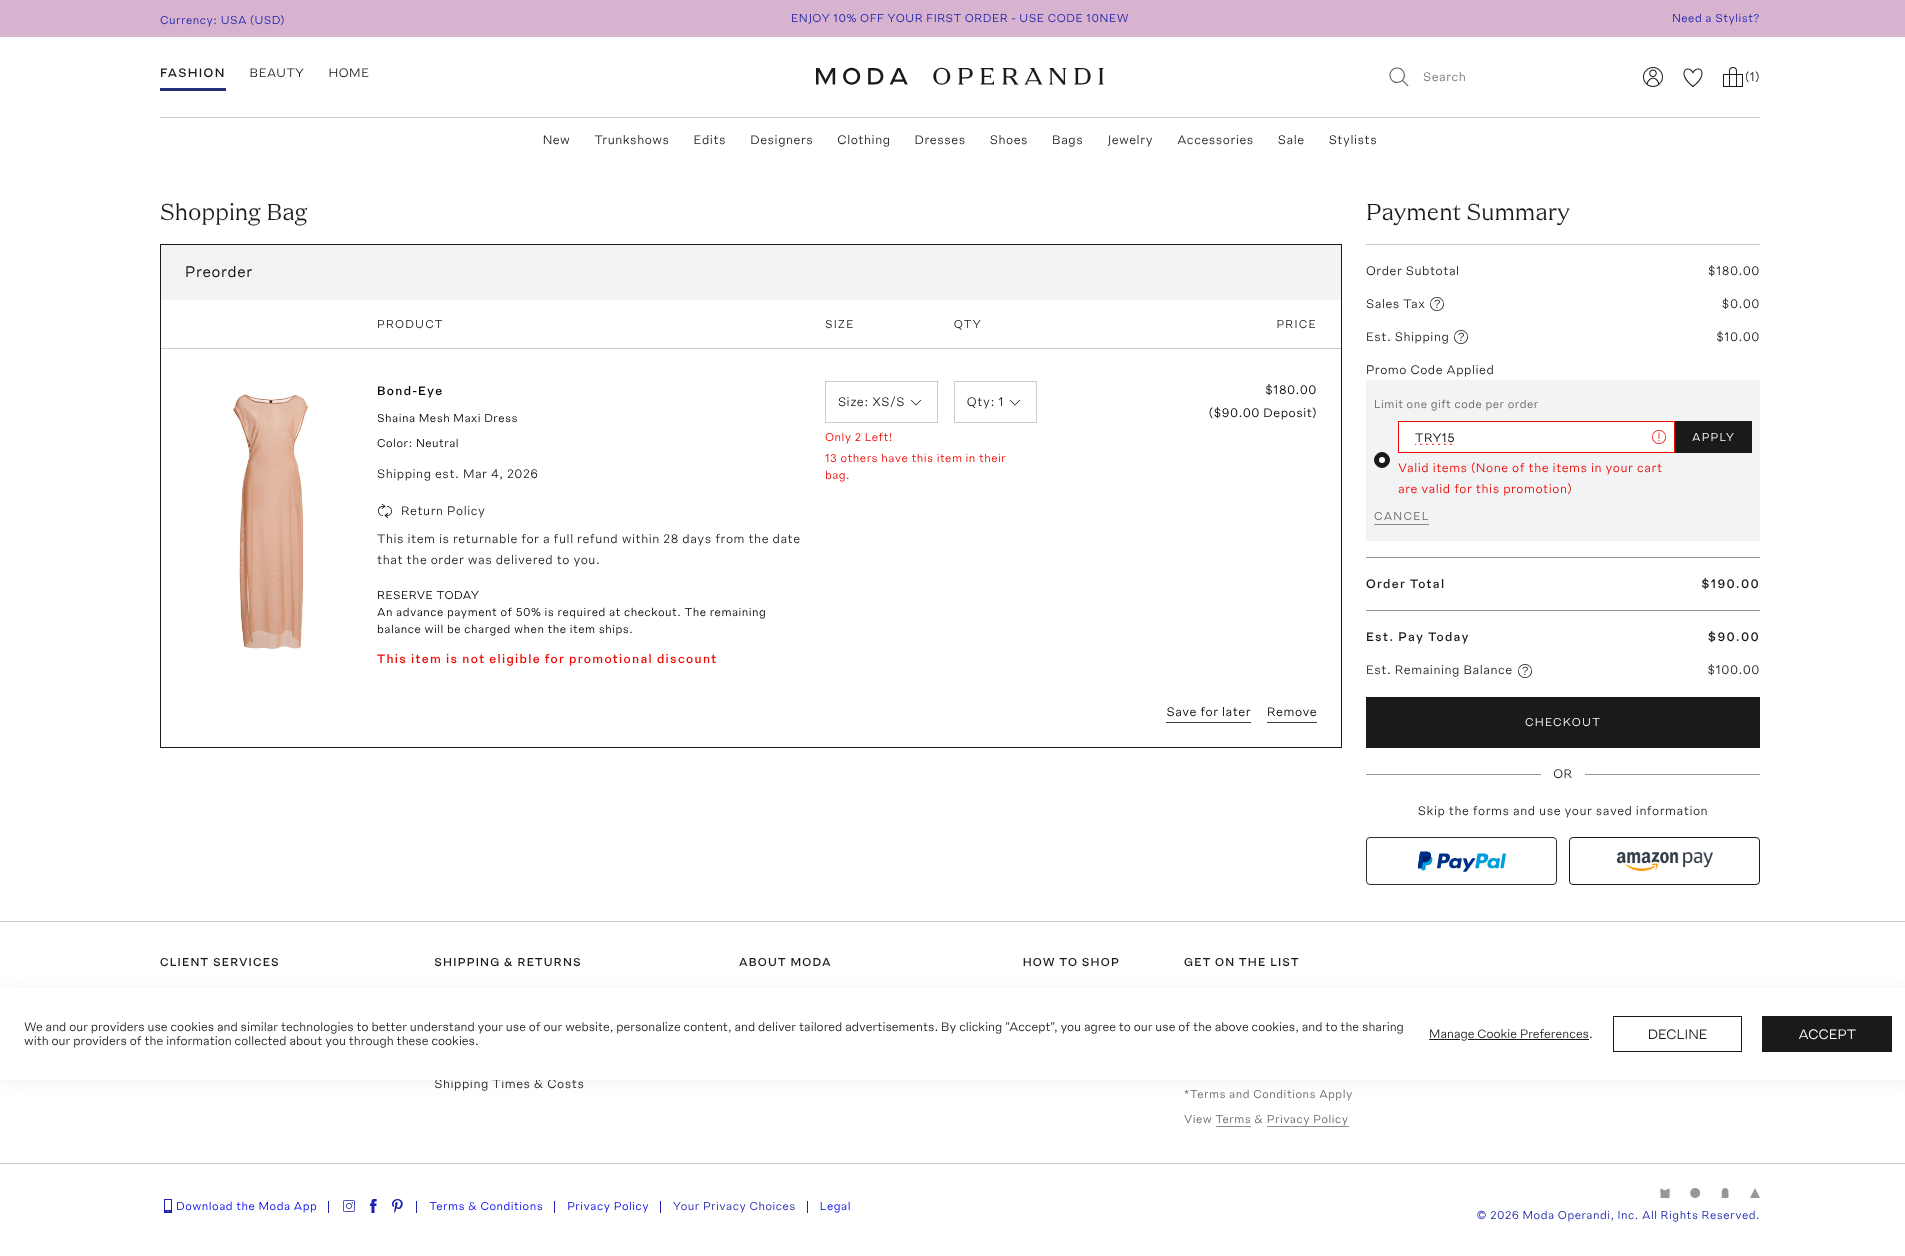The image size is (1905, 1256).
Task: Expand the Size XS/S dropdown
Action: pos(880,402)
